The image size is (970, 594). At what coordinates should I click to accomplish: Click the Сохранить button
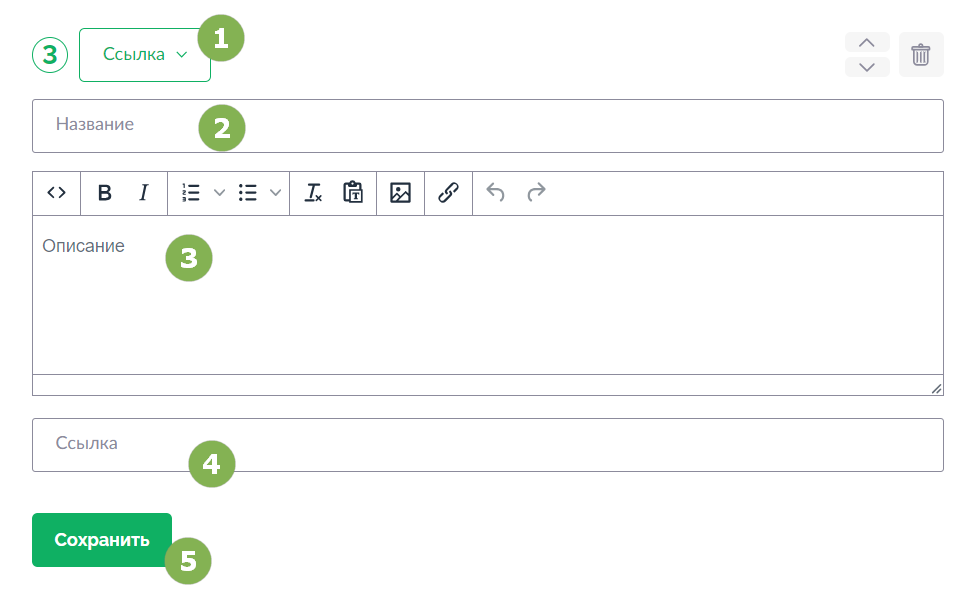[x=102, y=540]
